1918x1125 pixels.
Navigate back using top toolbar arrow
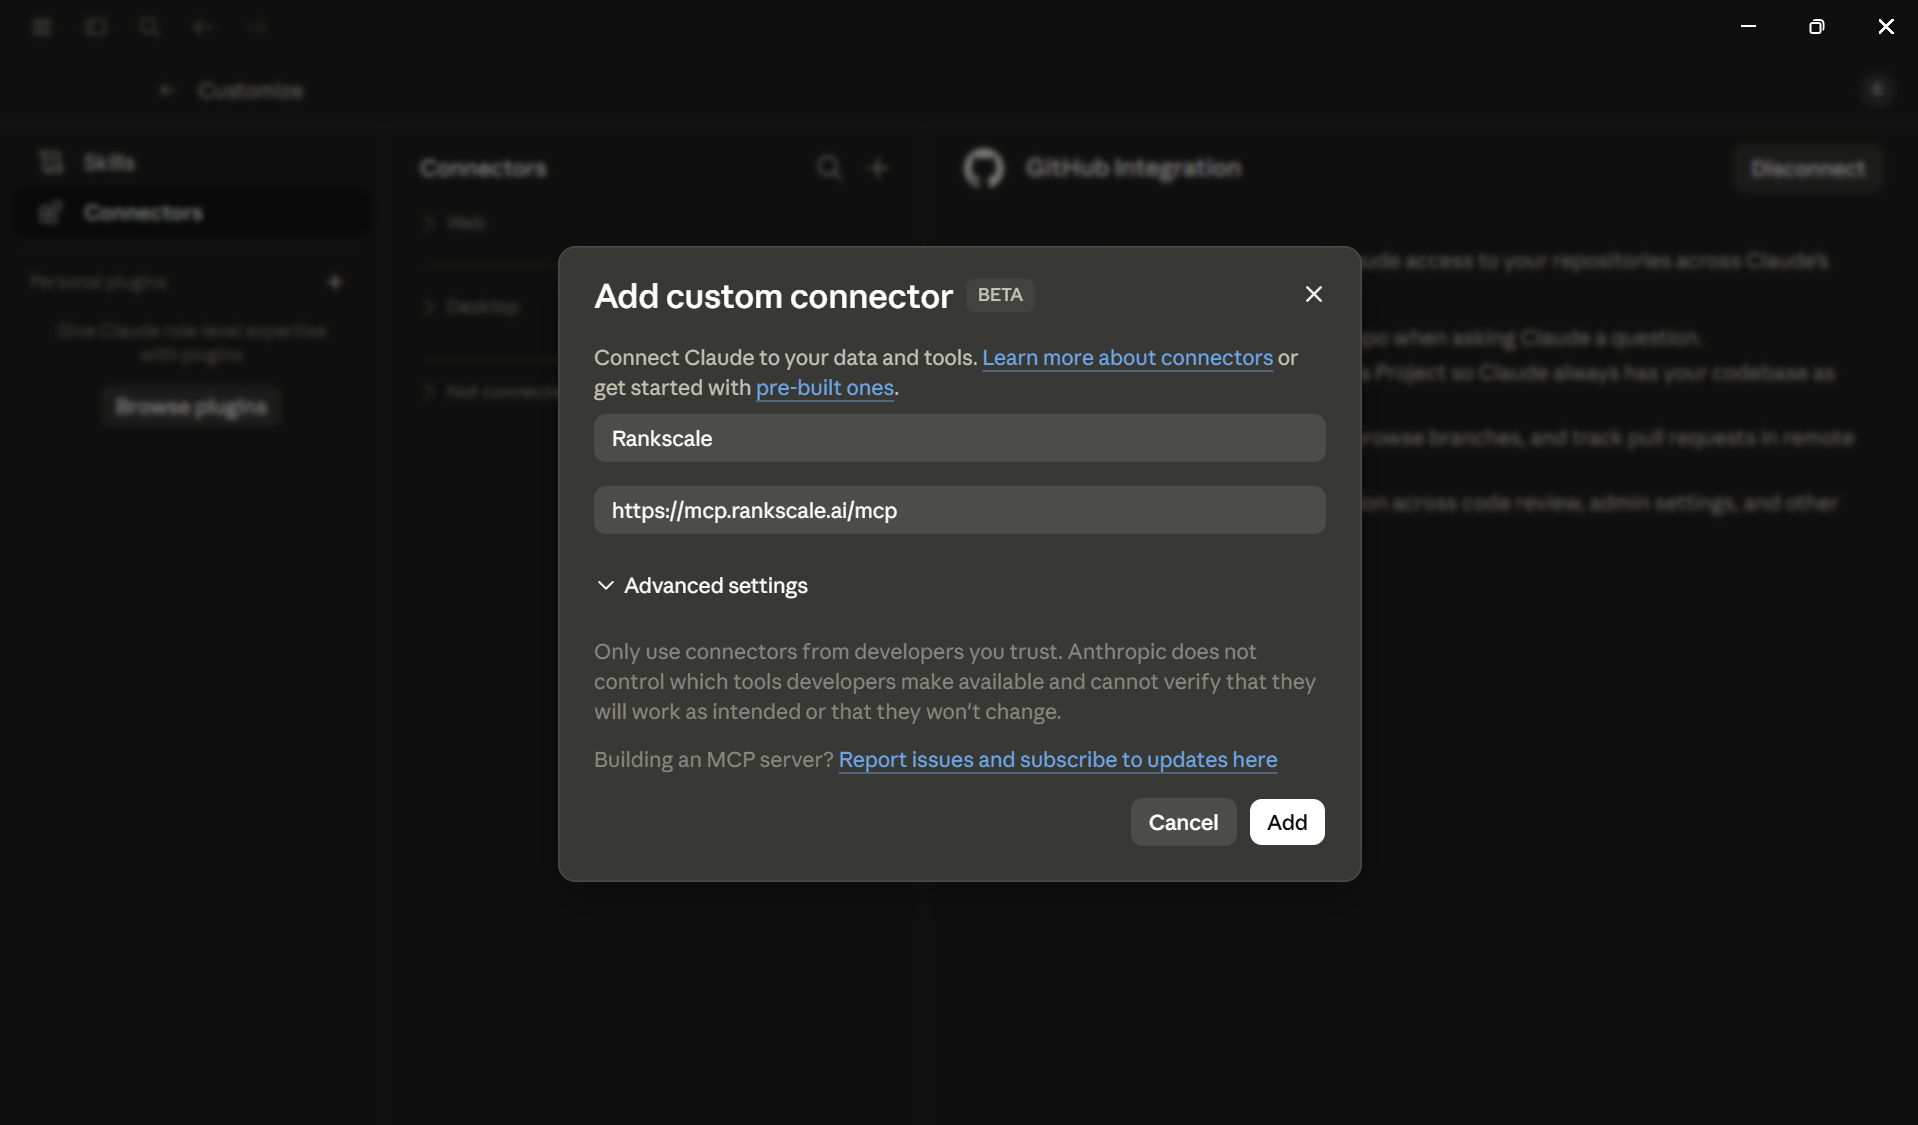[x=204, y=27]
